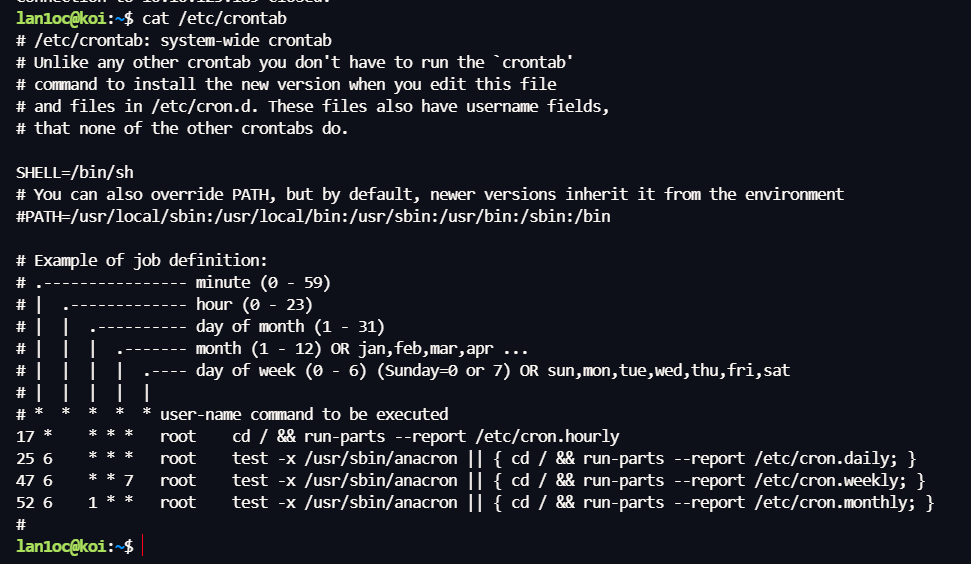The width and height of the screenshot is (971, 564).
Task: Click 'root' in the cron.hourly job line
Action: pyautogui.click(x=178, y=436)
